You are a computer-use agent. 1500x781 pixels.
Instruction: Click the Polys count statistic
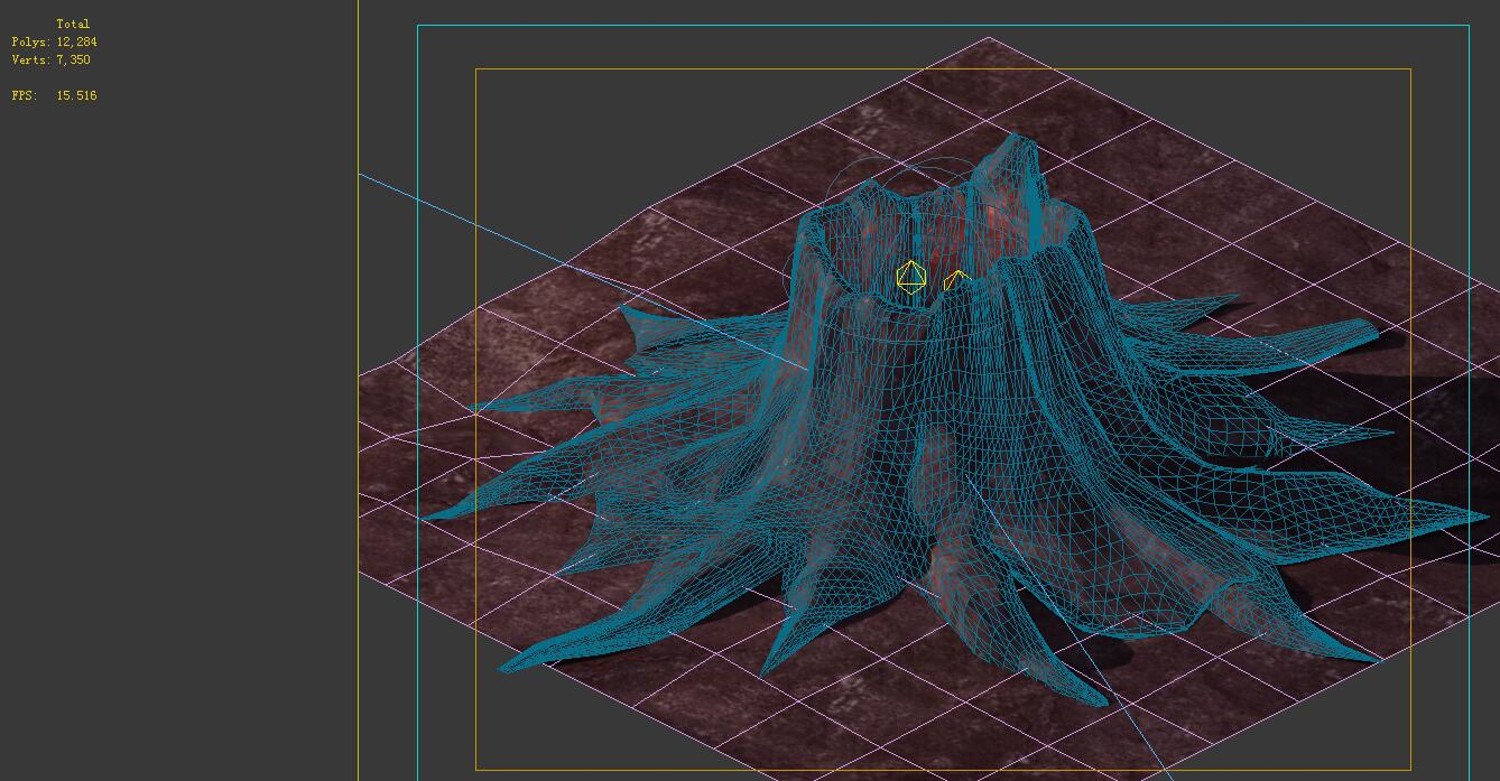tap(54, 42)
